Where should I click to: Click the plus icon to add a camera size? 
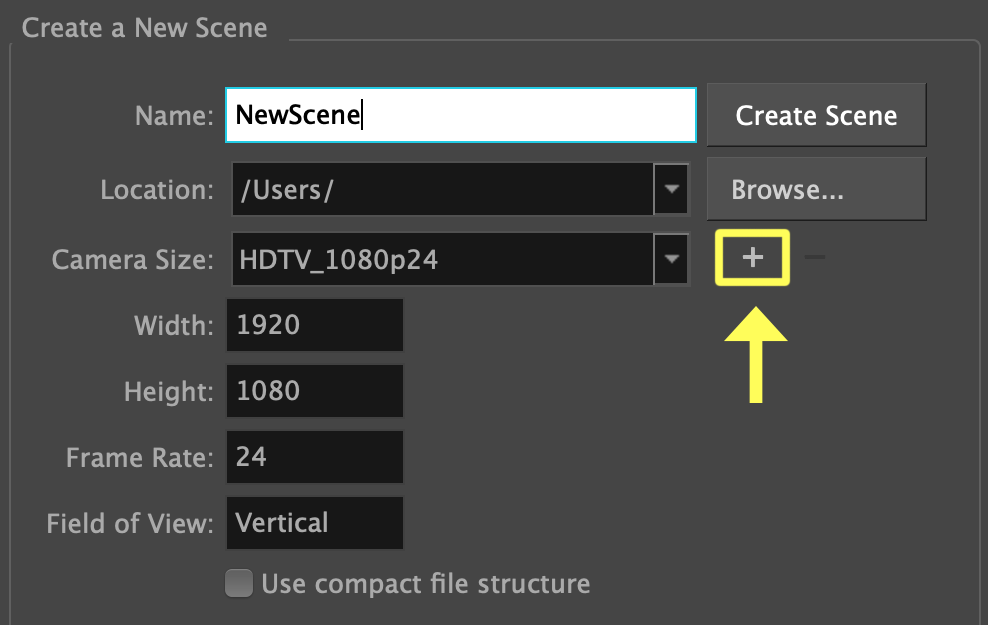[x=752, y=258]
